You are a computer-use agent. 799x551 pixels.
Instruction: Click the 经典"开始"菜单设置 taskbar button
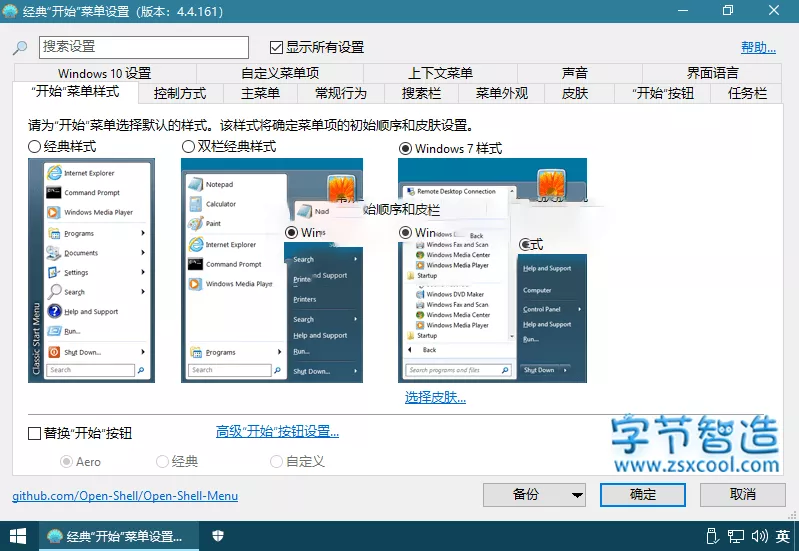pyautogui.click(x=119, y=536)
